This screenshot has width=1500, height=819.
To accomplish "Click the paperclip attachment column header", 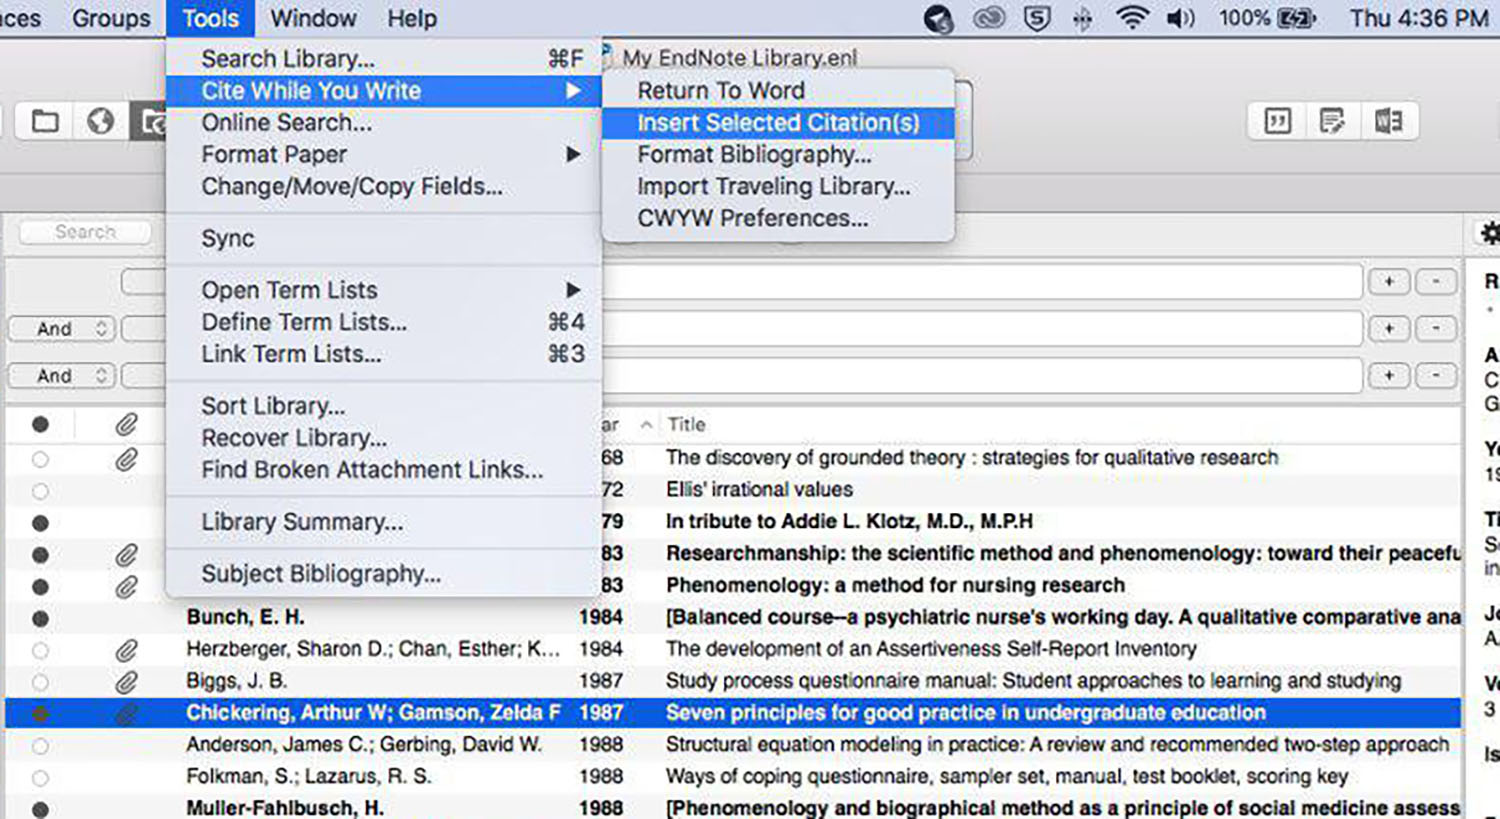I will click(x=126, y=425).
